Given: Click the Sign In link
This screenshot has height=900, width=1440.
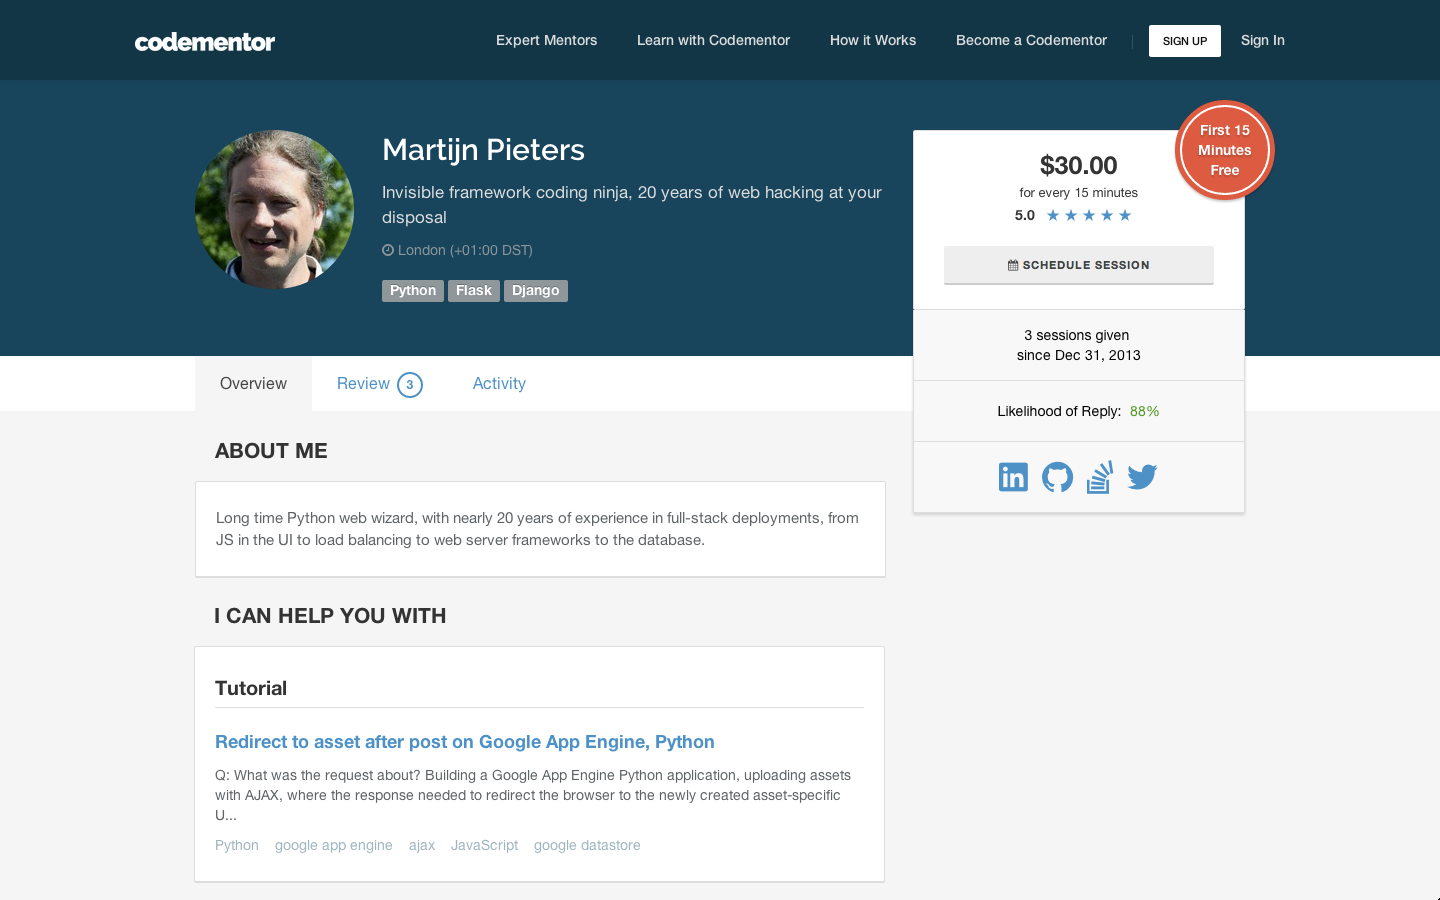Looking at the screenshot, I should 1263,40.
